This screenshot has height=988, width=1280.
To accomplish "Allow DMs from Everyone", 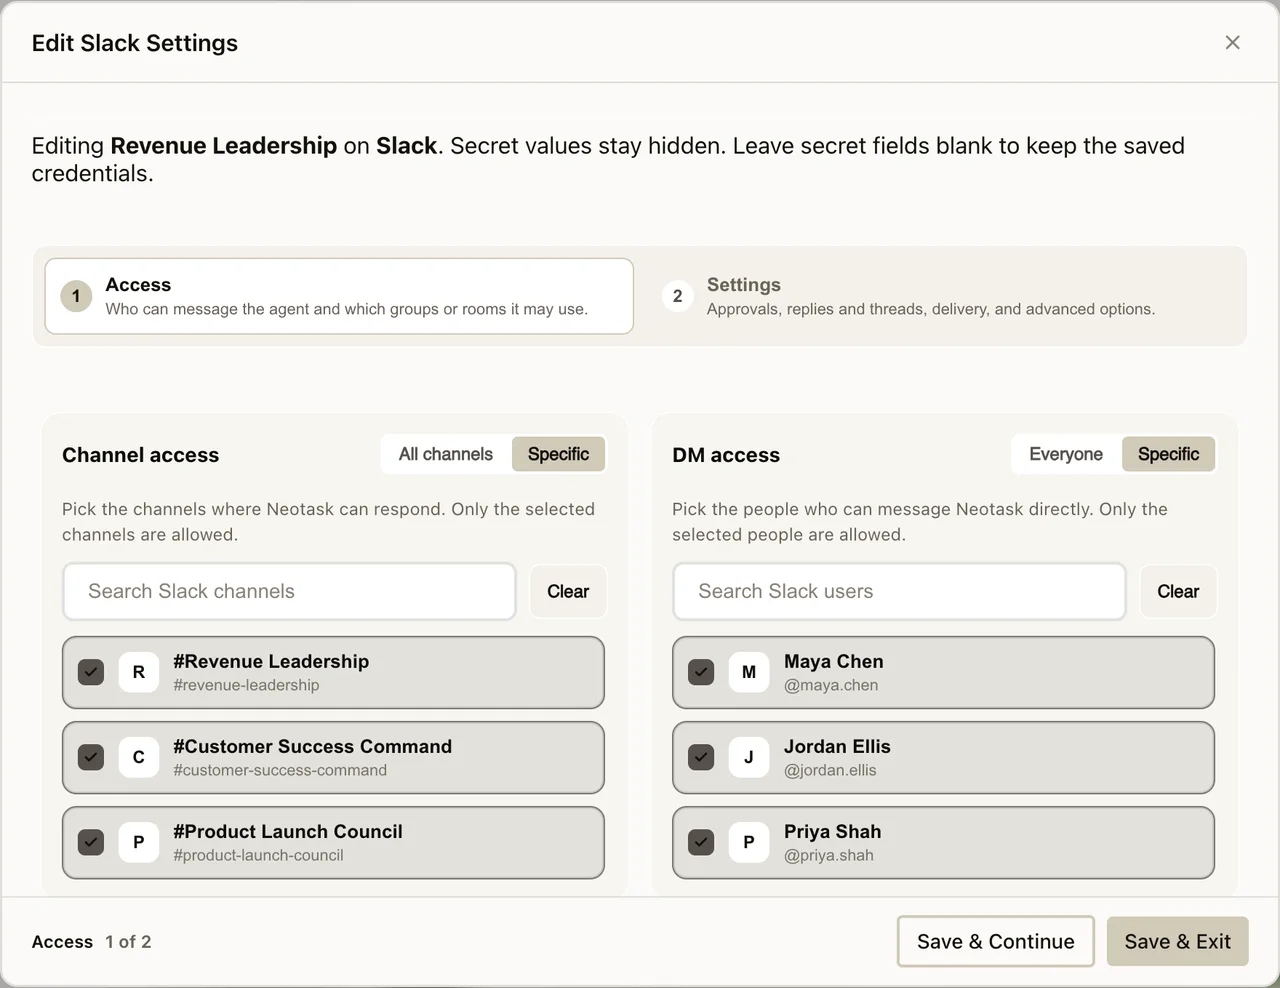I will pyautogui.click(x=1066, y=454).
